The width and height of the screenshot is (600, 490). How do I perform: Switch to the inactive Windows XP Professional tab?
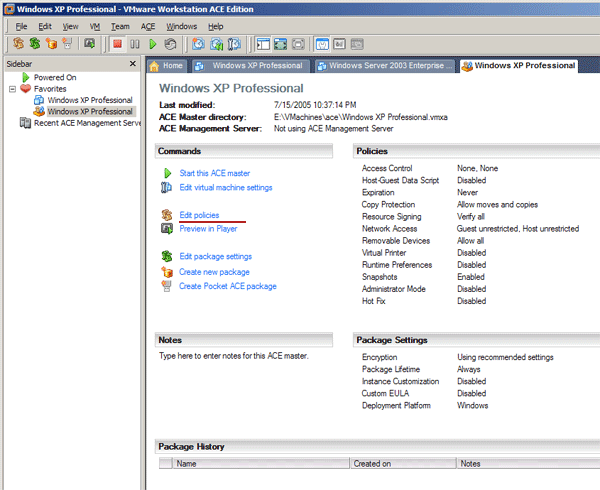pos(251,66)
